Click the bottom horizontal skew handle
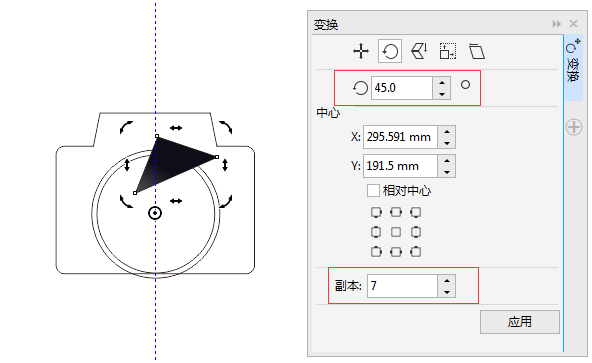The width and height of the screenshot is (592, 363). point(176,201)
